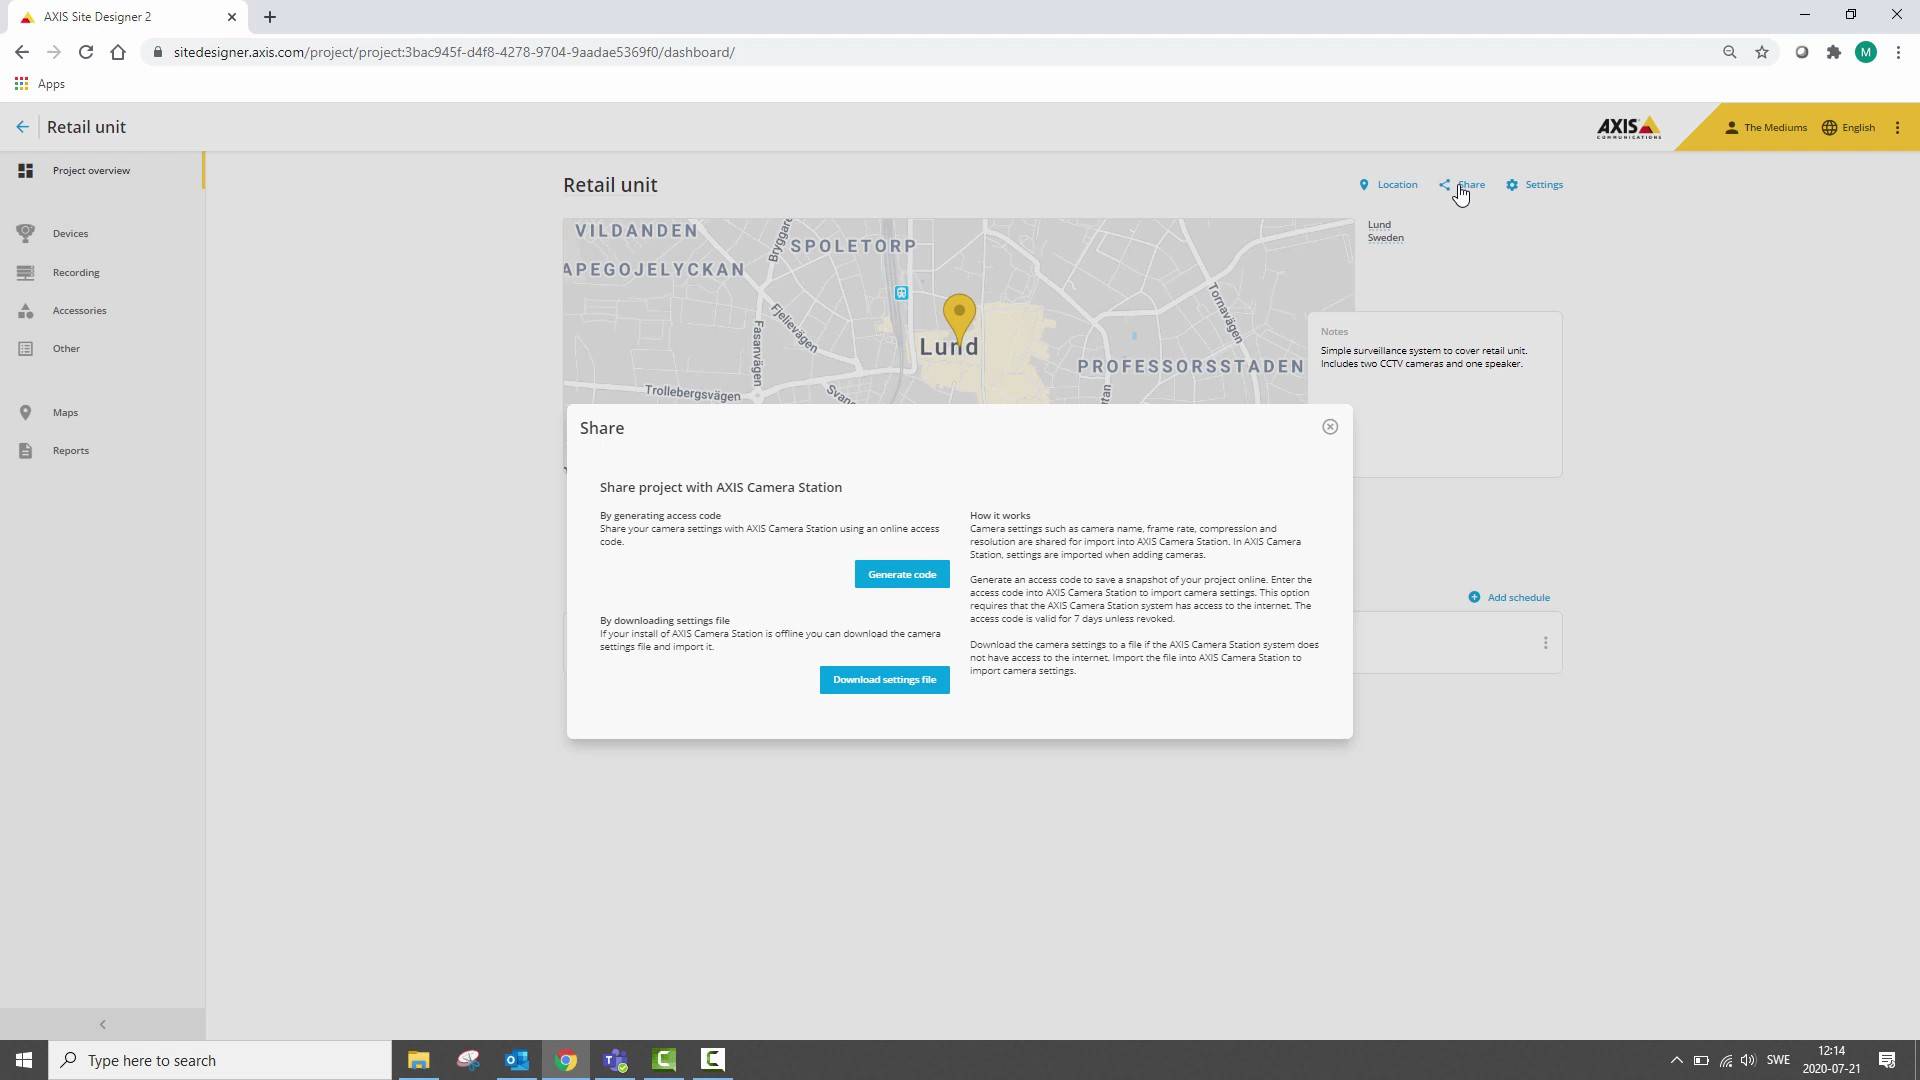The height and width of the screenshot is (1080, 1920).
Task: Close the AXIS Site Designer 2 tab
Action: pyautogui.click(x=232, y=17)
